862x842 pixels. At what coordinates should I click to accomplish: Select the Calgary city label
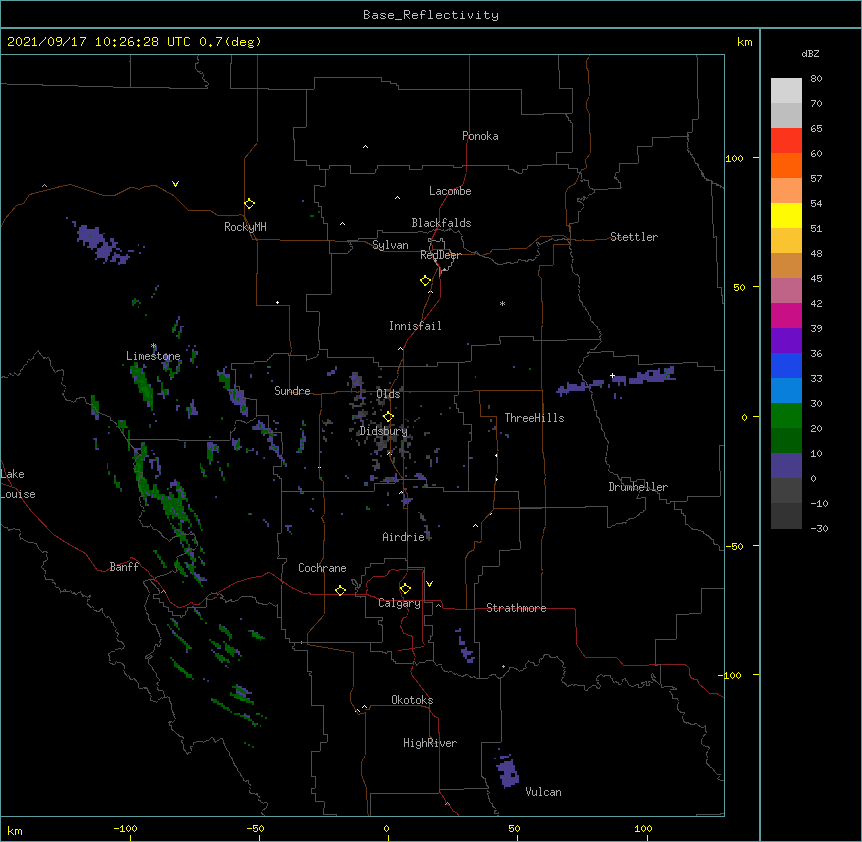[399, 603]
